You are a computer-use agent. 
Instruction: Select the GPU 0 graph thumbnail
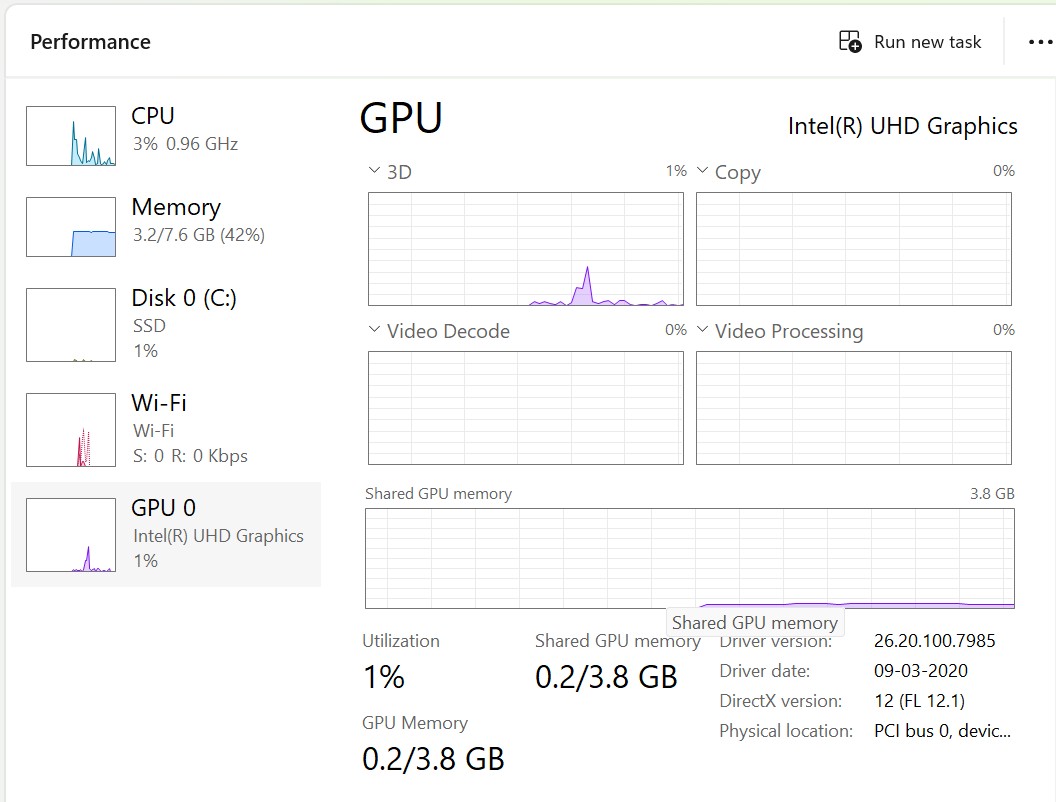(x=71, y=535)
